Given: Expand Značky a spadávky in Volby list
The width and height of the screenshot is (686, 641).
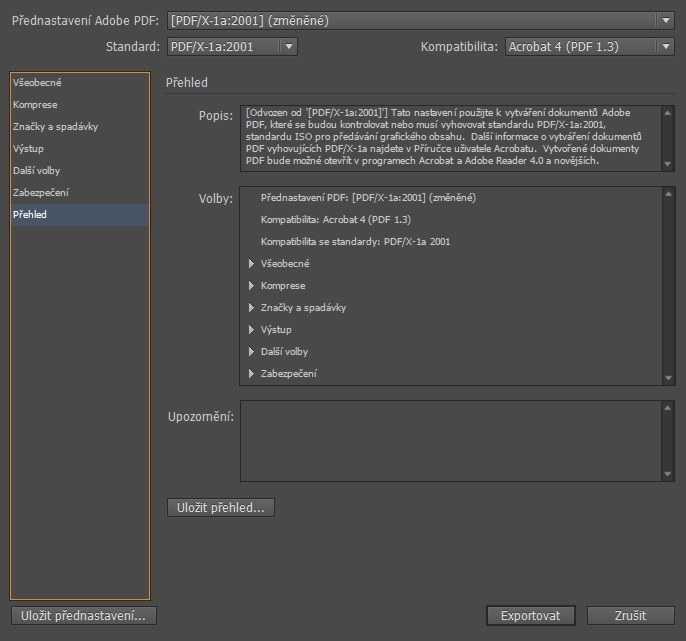Looking at the screenshot, I should coord(252,308).
